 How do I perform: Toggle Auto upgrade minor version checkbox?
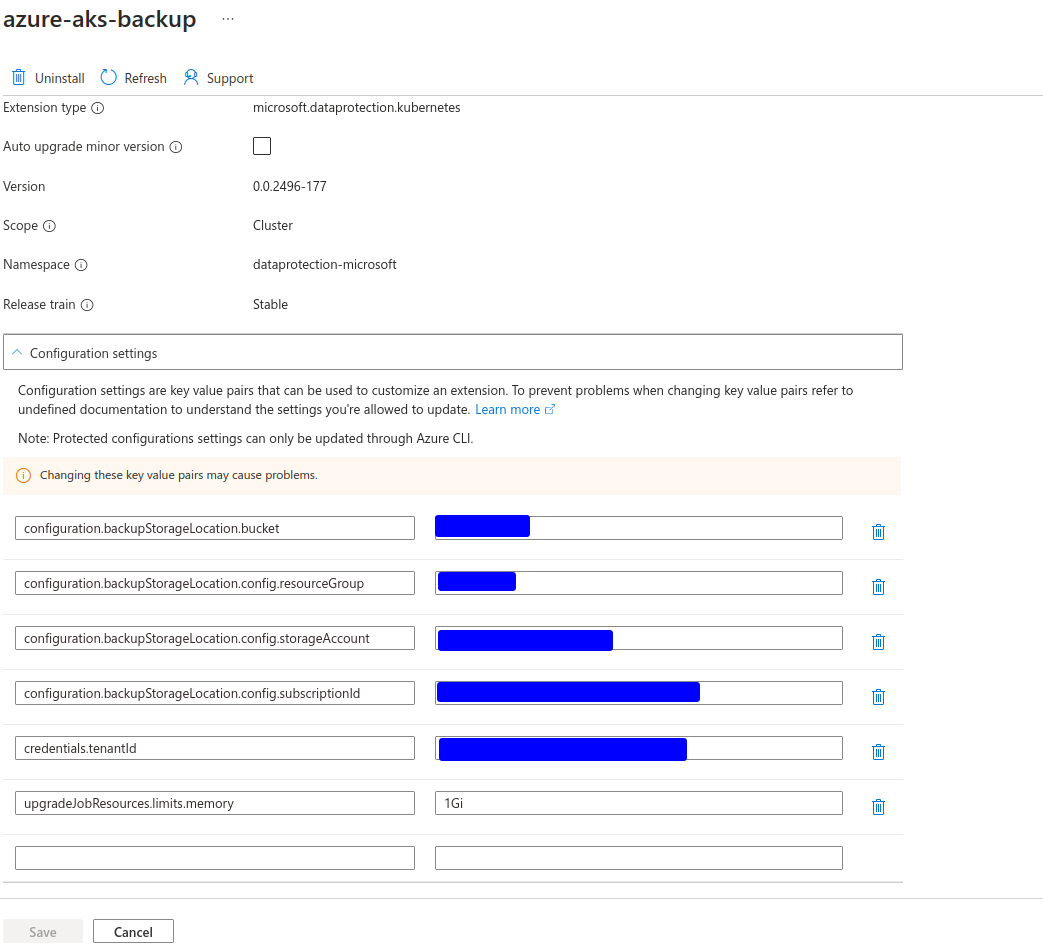tap(262, 146)
